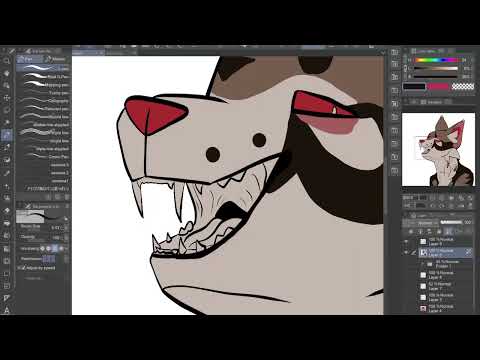Click the brush stroke preview

tap(39, 217)
